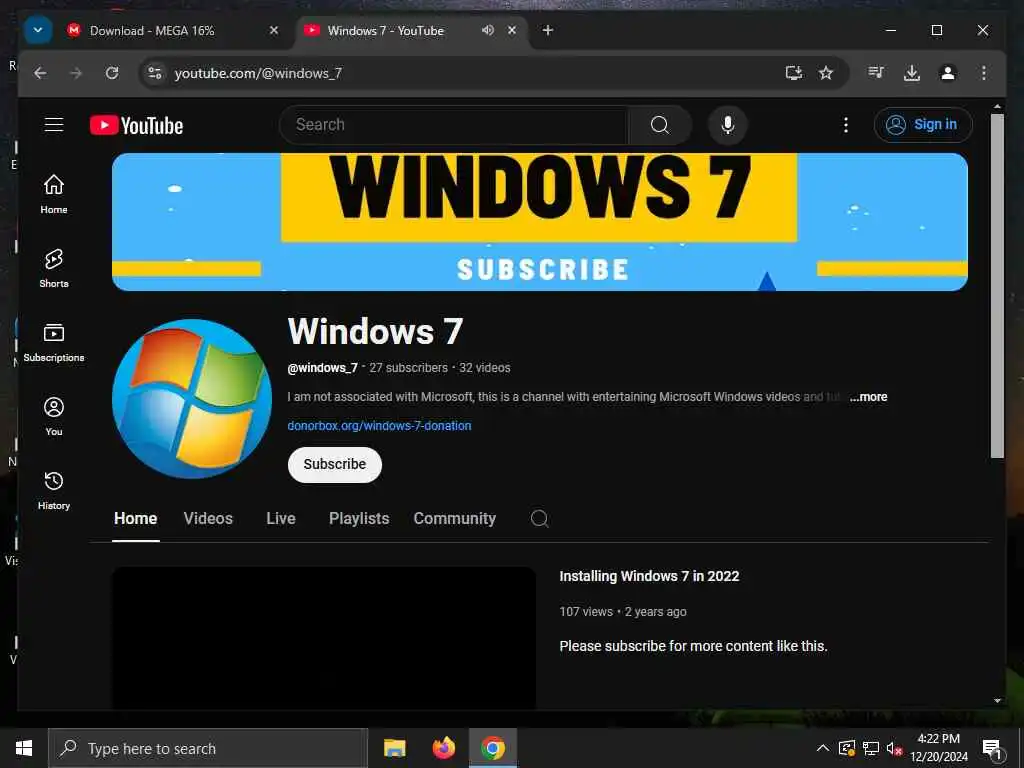Click the featured video player thumbnail
This screenshot has height=768, width=1024.
point(324,637)
